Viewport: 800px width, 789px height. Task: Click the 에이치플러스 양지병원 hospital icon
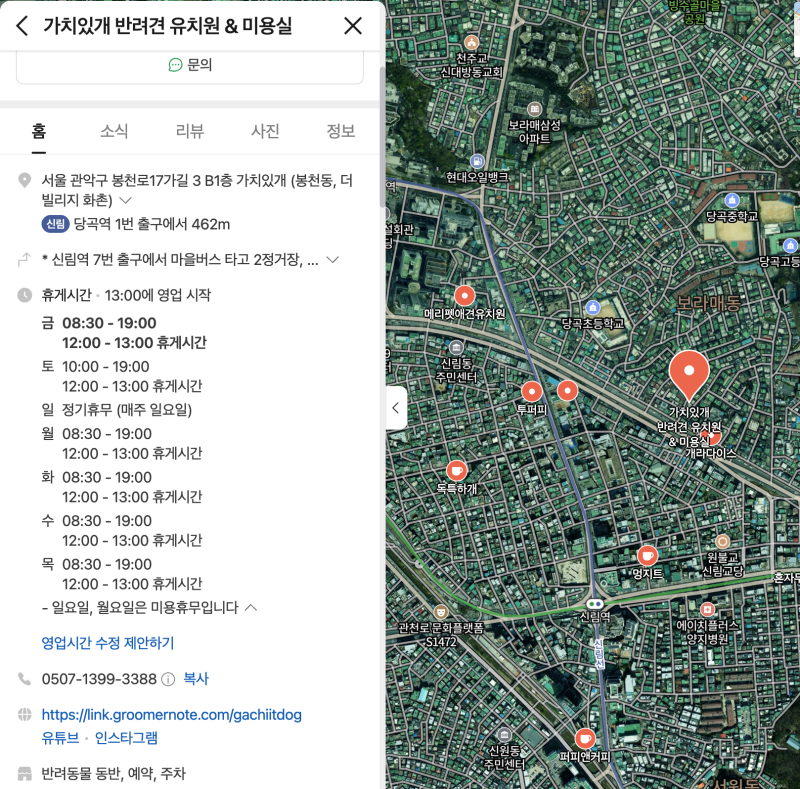click(707, 609)
